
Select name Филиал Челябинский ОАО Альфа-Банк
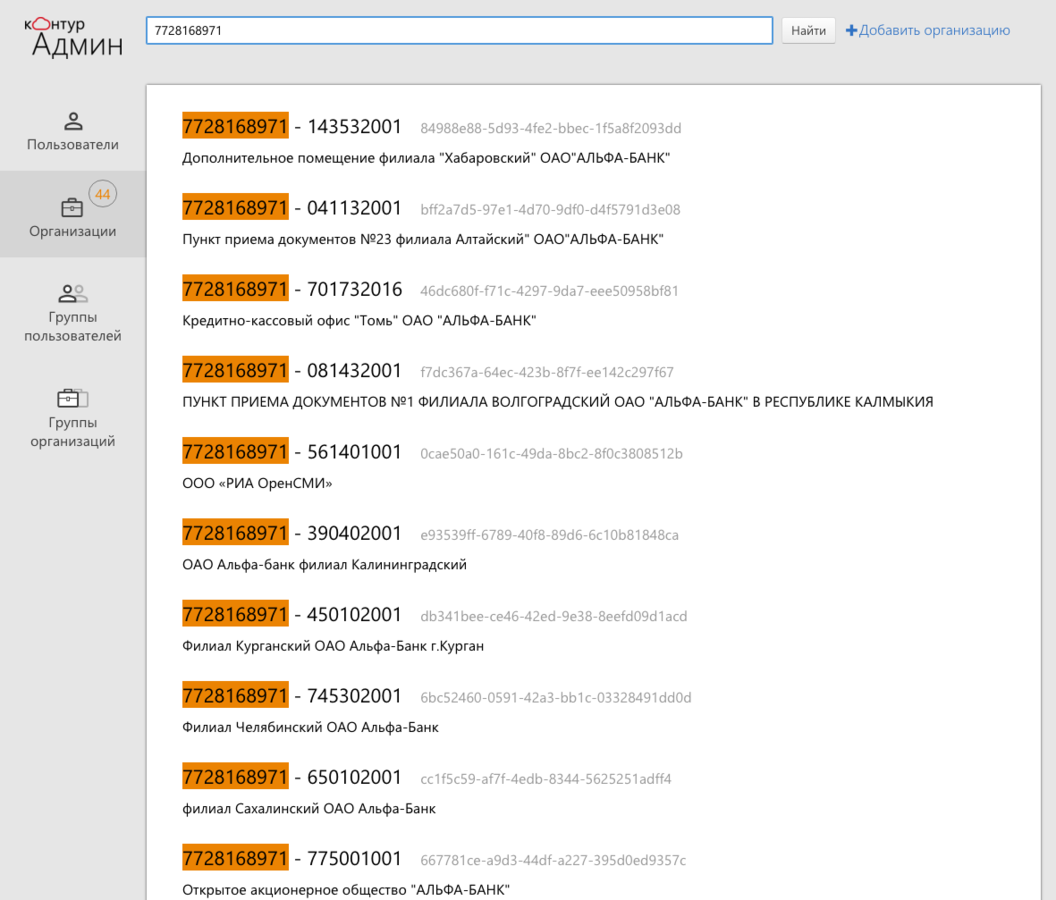(x=310, y=728)
